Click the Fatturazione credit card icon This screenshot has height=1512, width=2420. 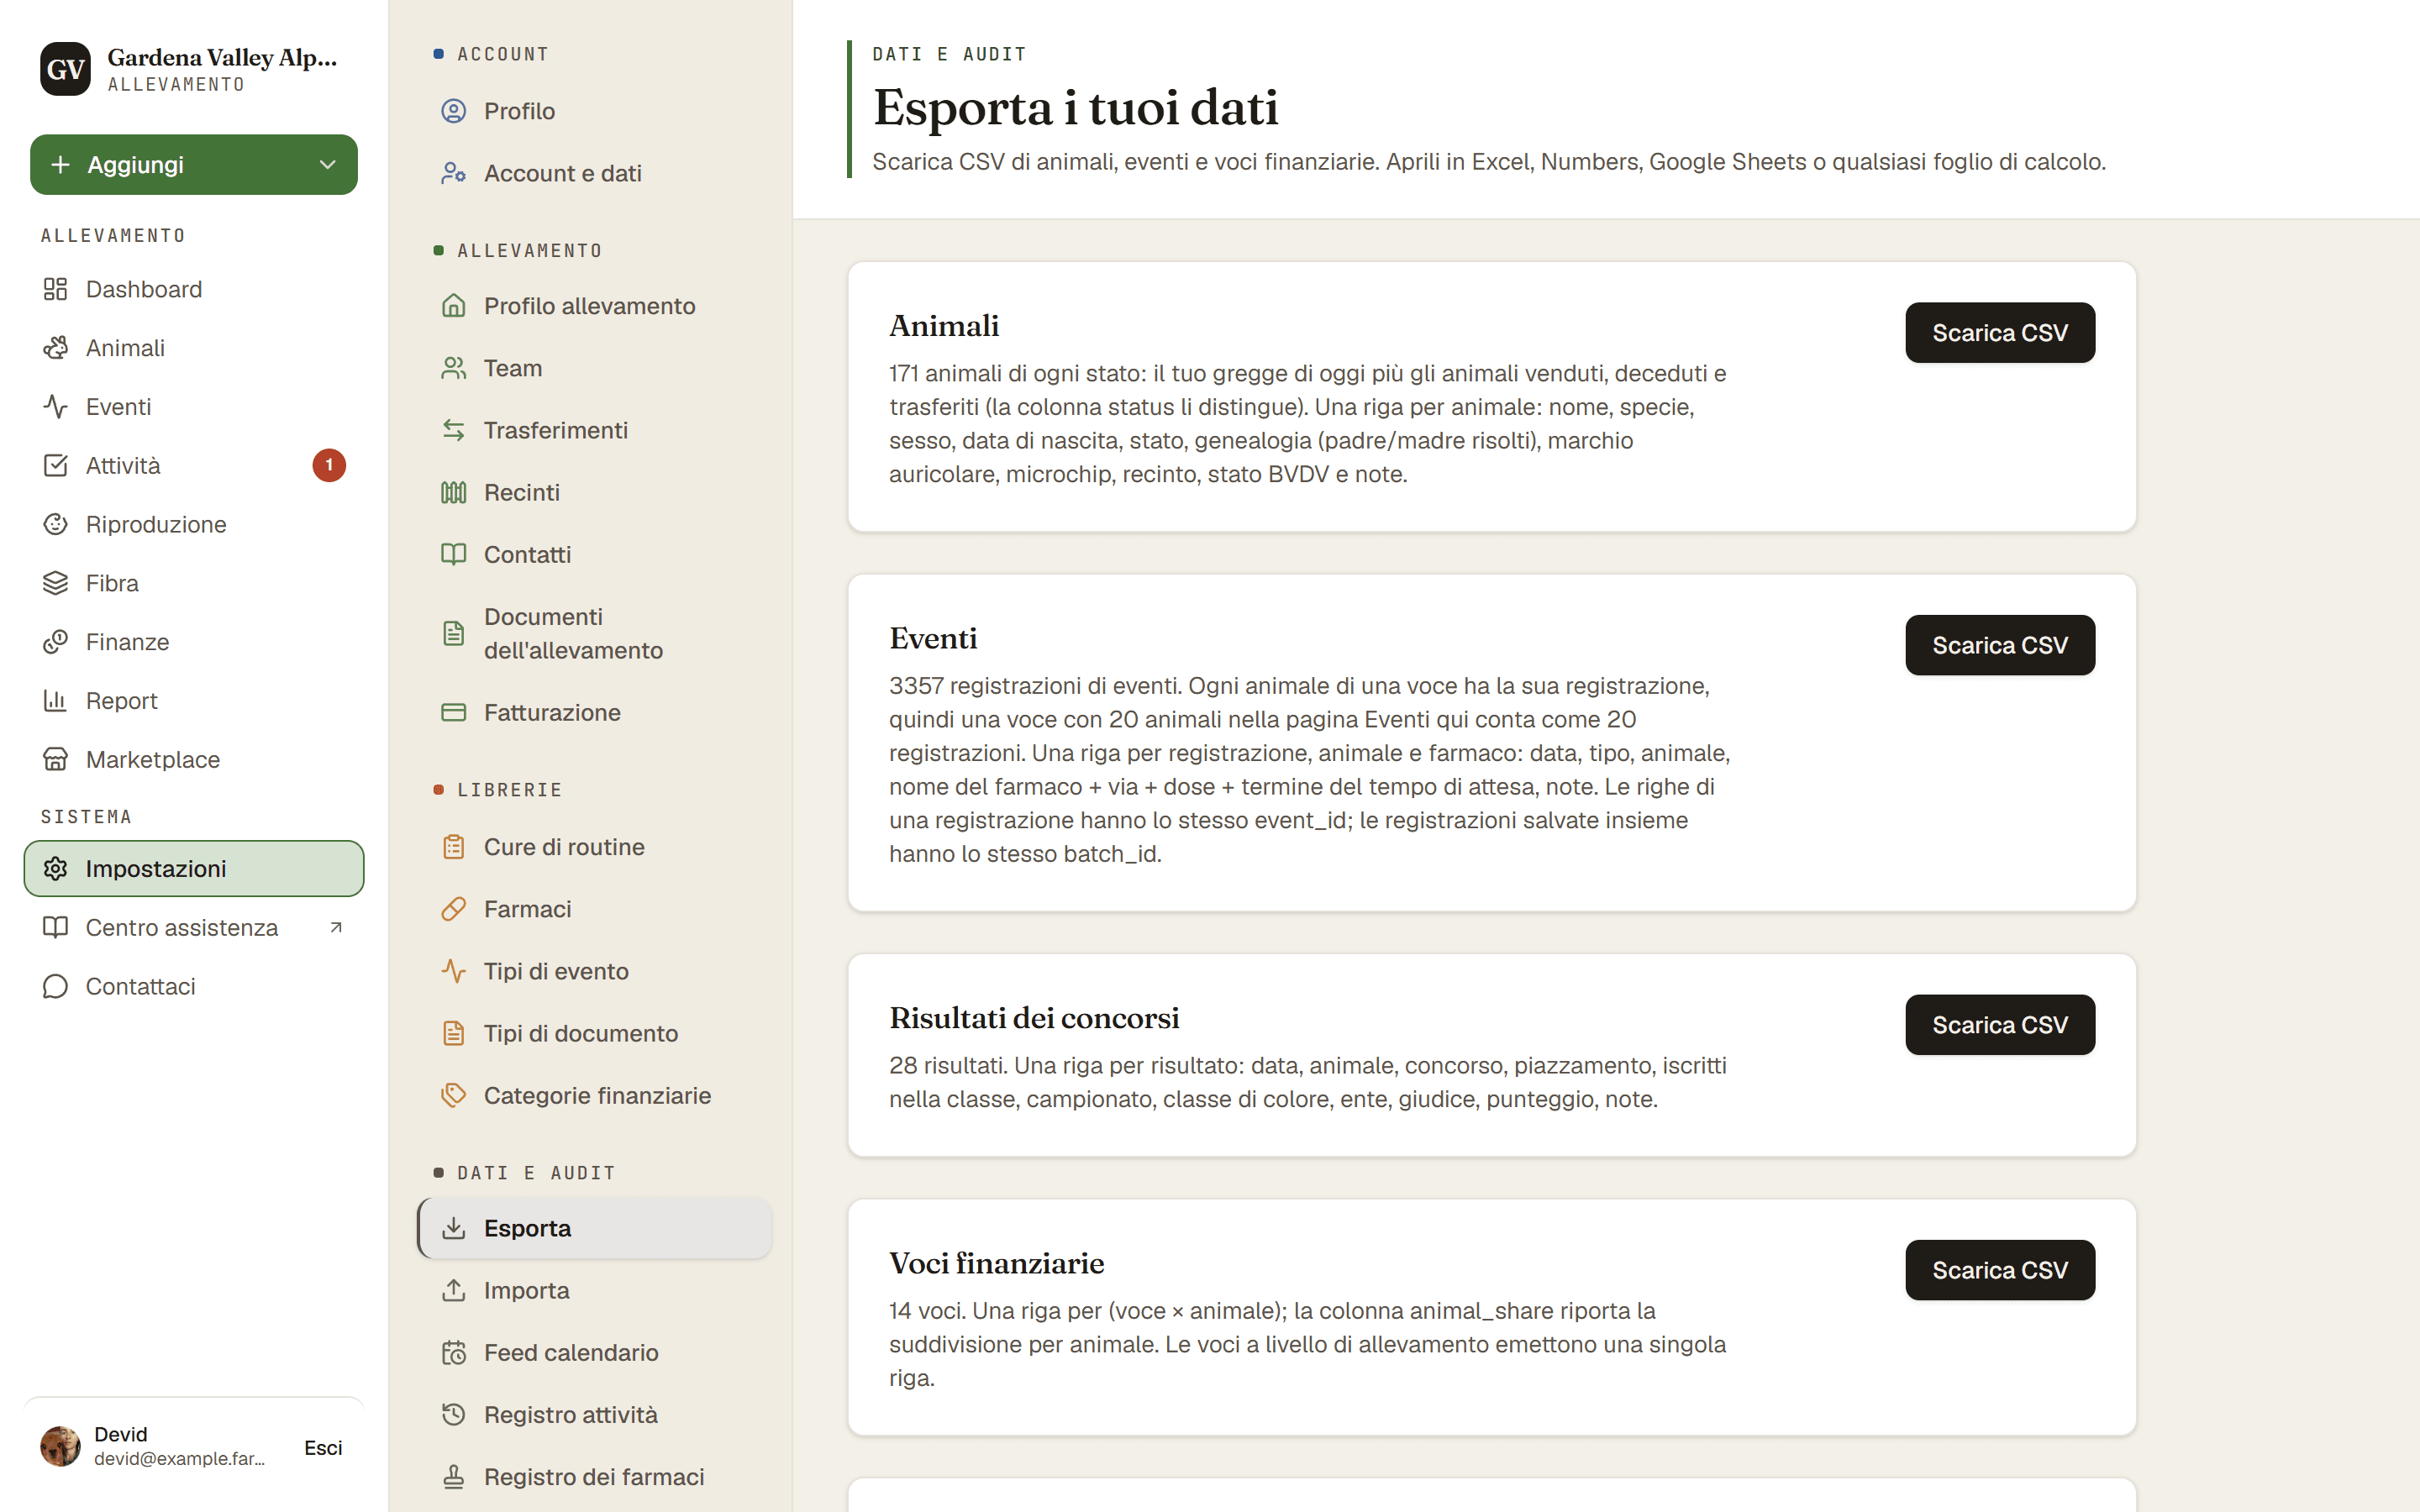454,712
